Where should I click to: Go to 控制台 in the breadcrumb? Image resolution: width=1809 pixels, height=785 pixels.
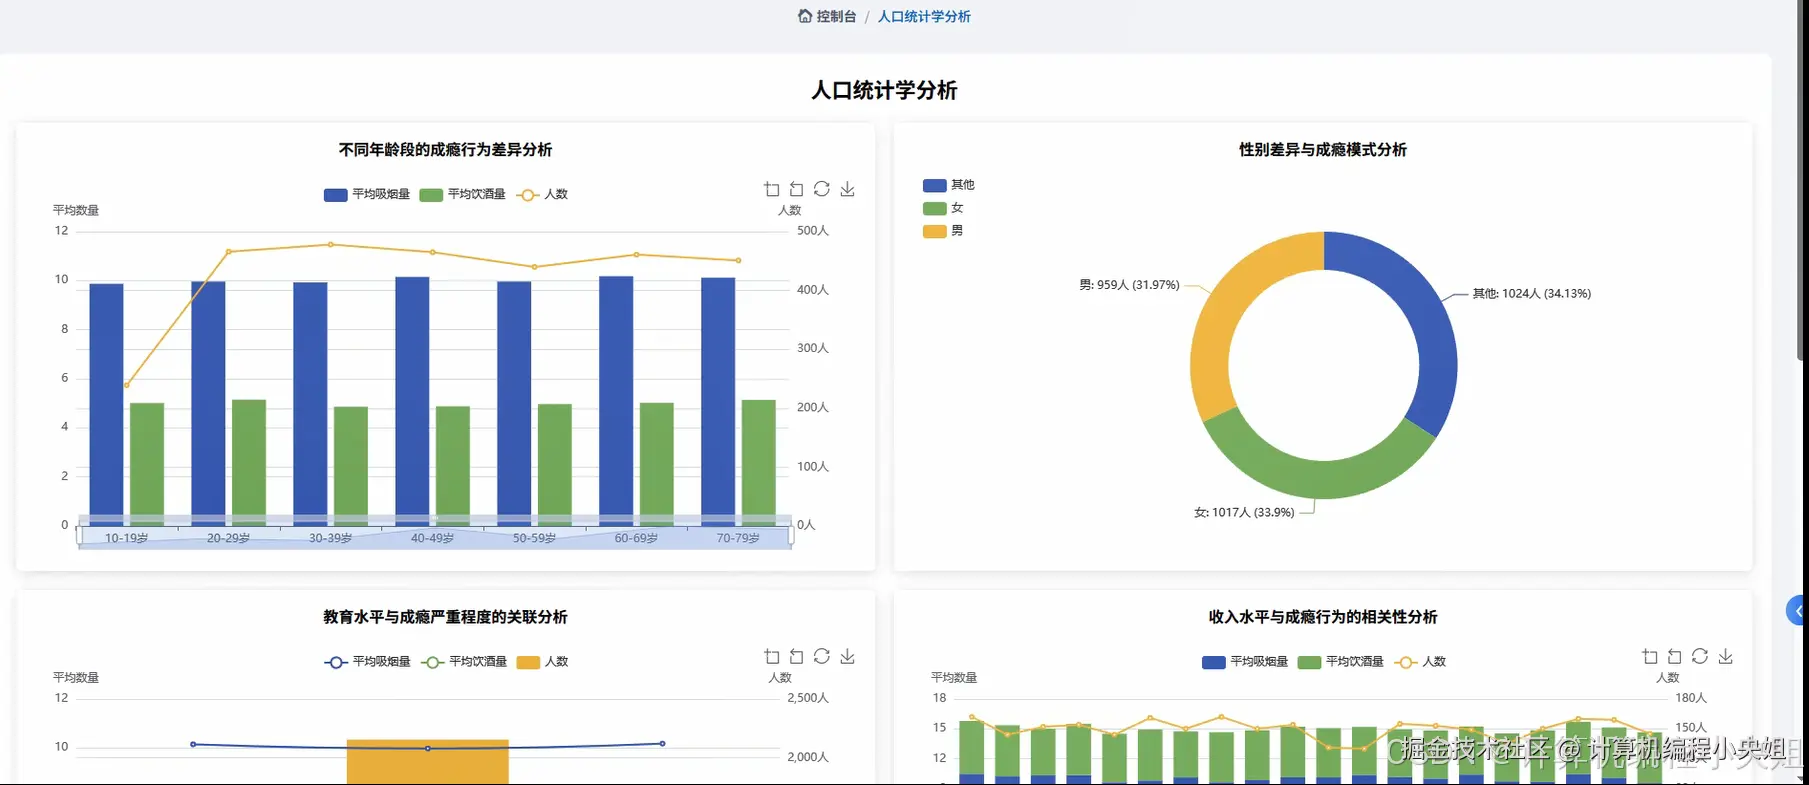click(836, 16)
